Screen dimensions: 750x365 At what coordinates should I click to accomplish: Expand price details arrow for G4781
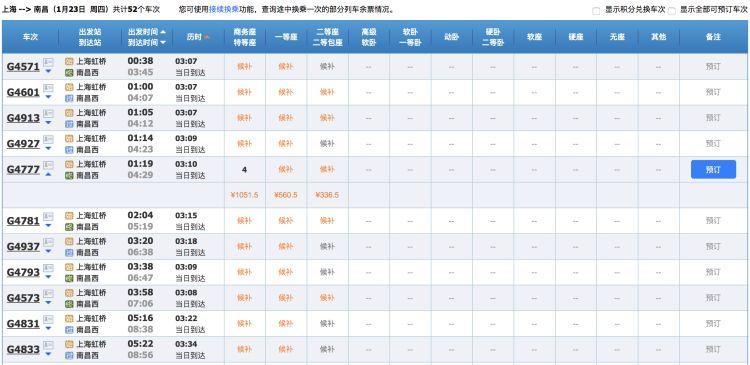pyautogui.click(x=48, y=226)
